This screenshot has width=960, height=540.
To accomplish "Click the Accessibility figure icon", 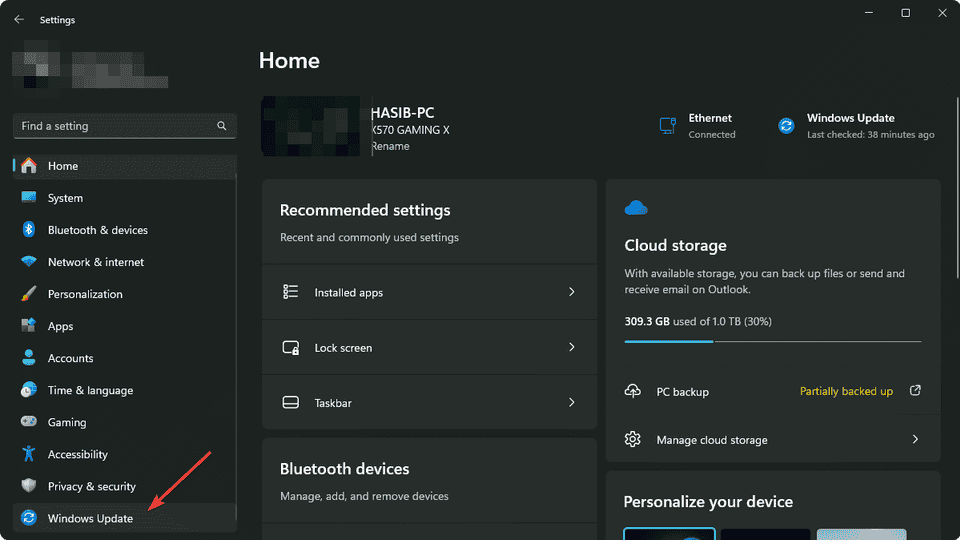I will [29, 454].
